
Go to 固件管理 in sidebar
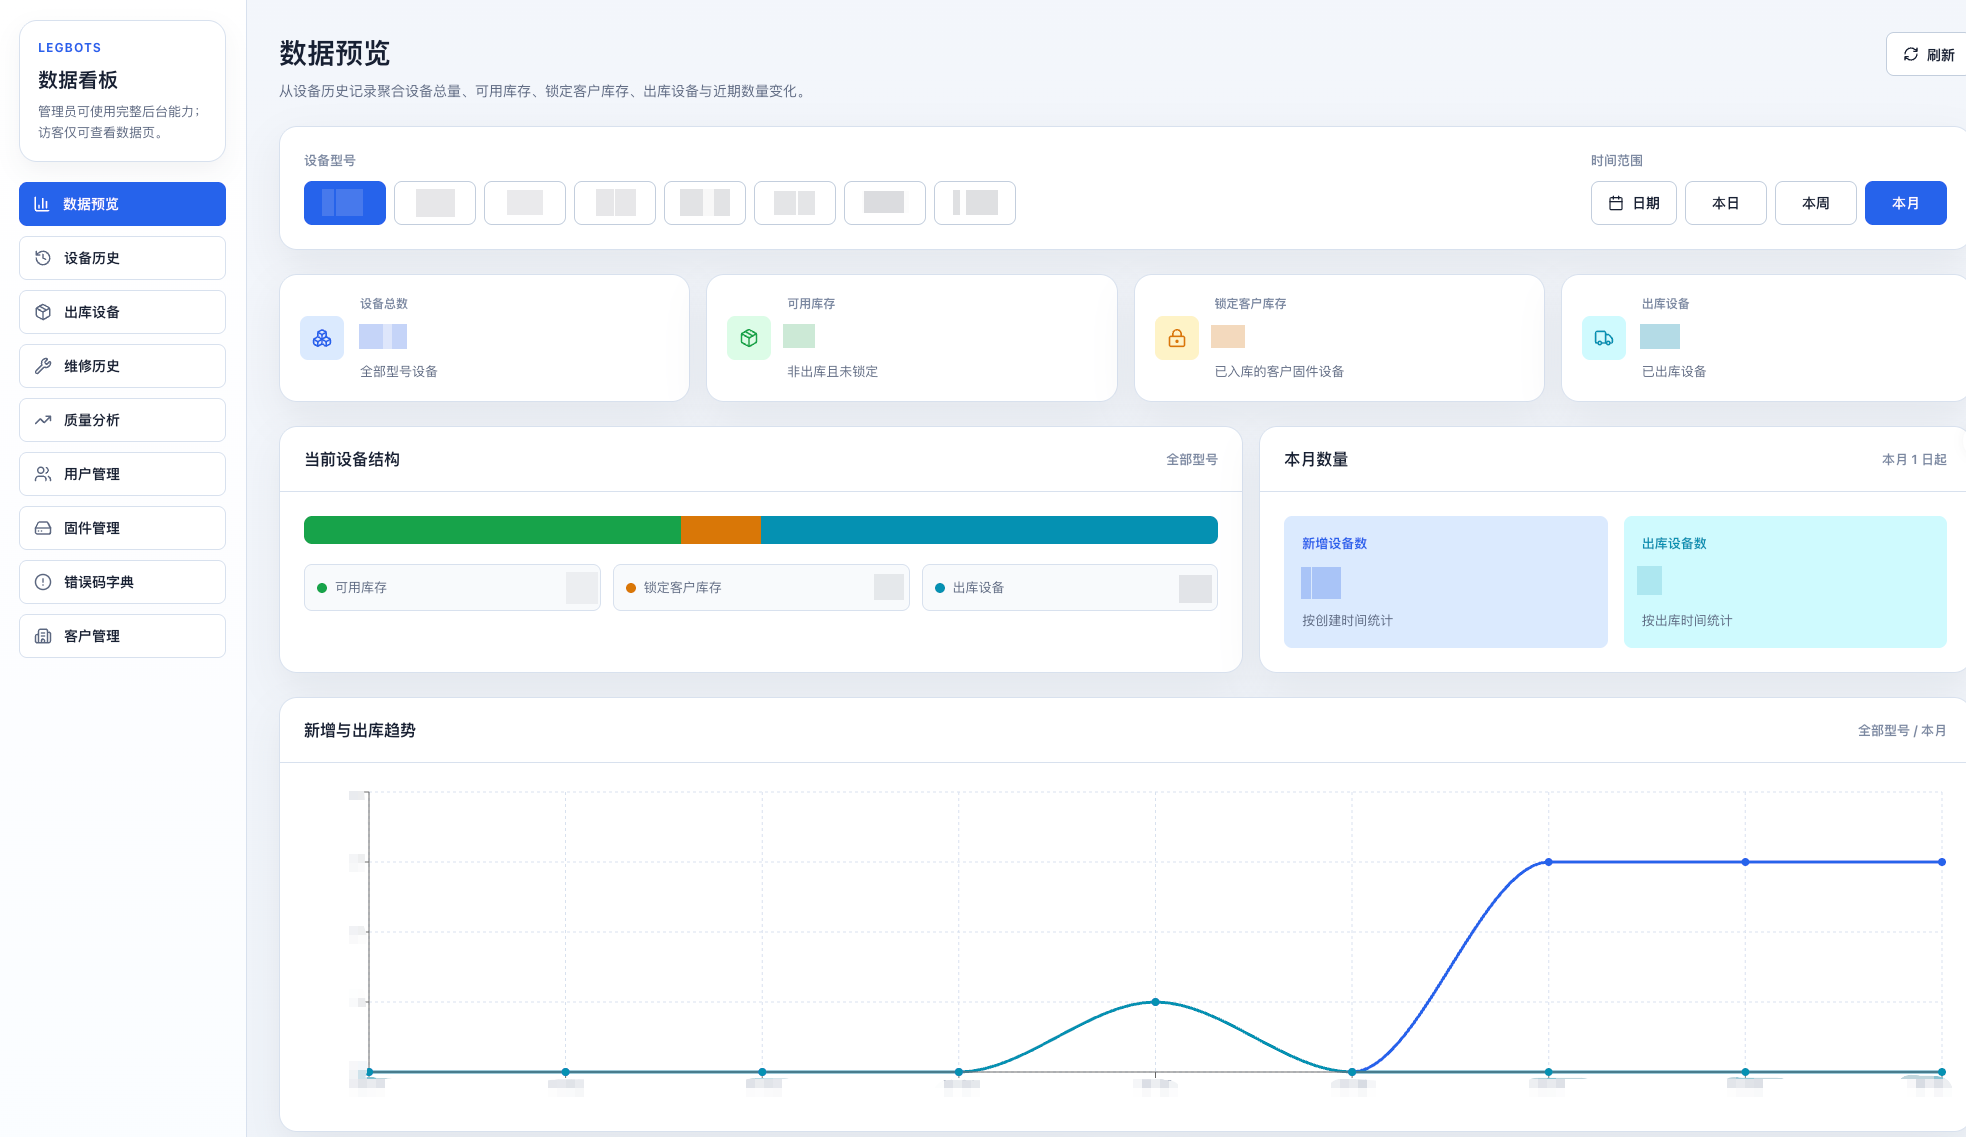coord(122,528)
